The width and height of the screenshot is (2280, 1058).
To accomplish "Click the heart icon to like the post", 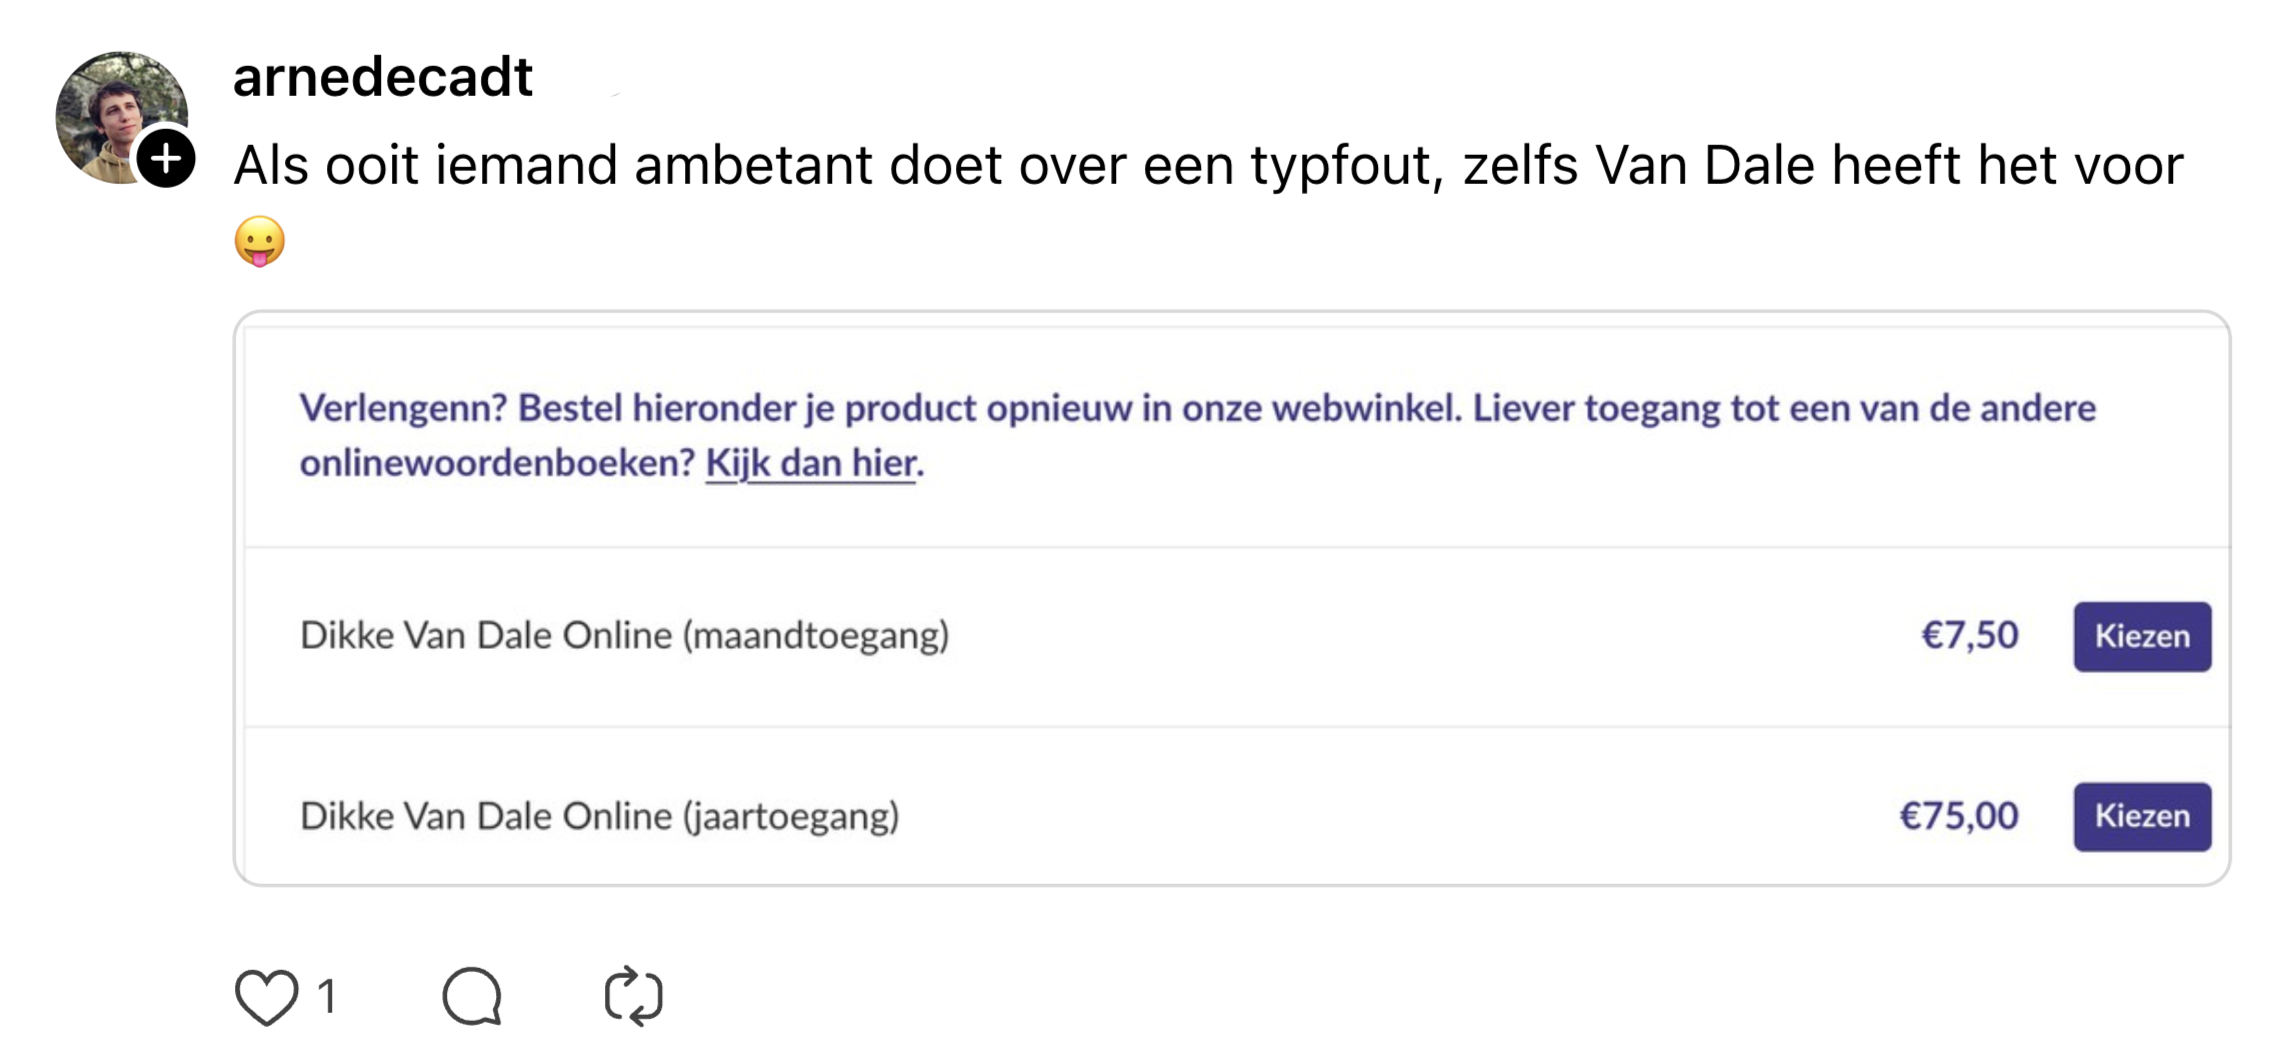I will click(266, 997).
